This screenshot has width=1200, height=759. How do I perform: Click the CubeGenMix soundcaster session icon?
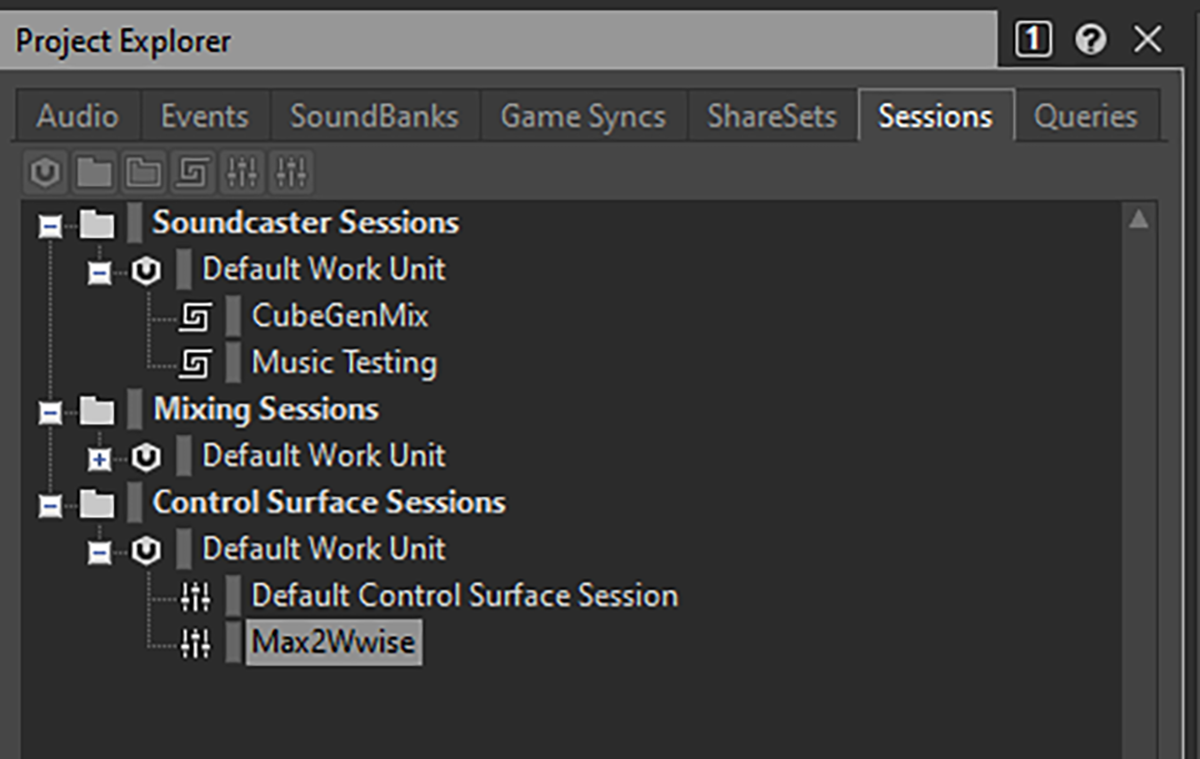[x=195, y=317]
